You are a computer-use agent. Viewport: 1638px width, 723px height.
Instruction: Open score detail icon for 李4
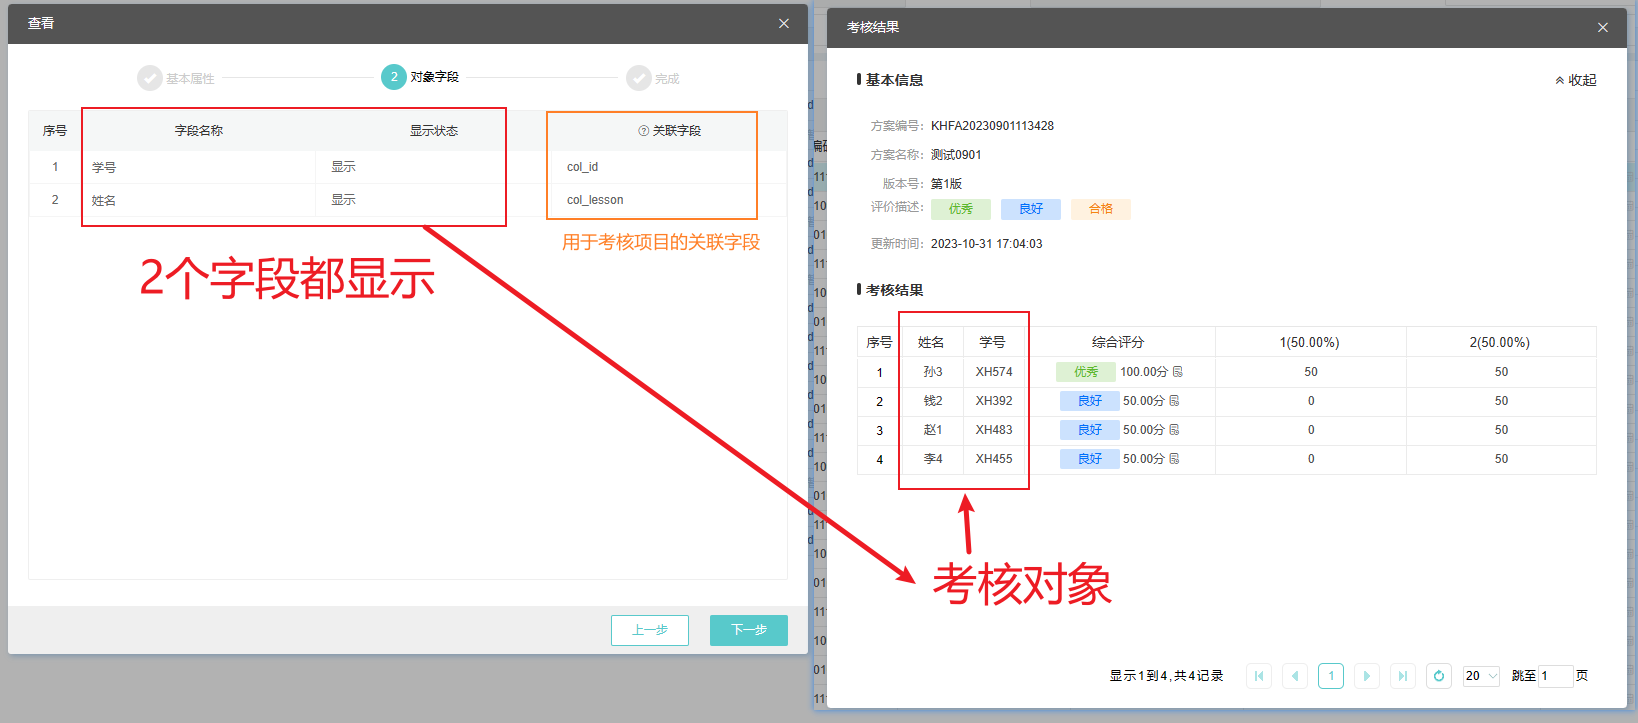[x=1174, y=459]
